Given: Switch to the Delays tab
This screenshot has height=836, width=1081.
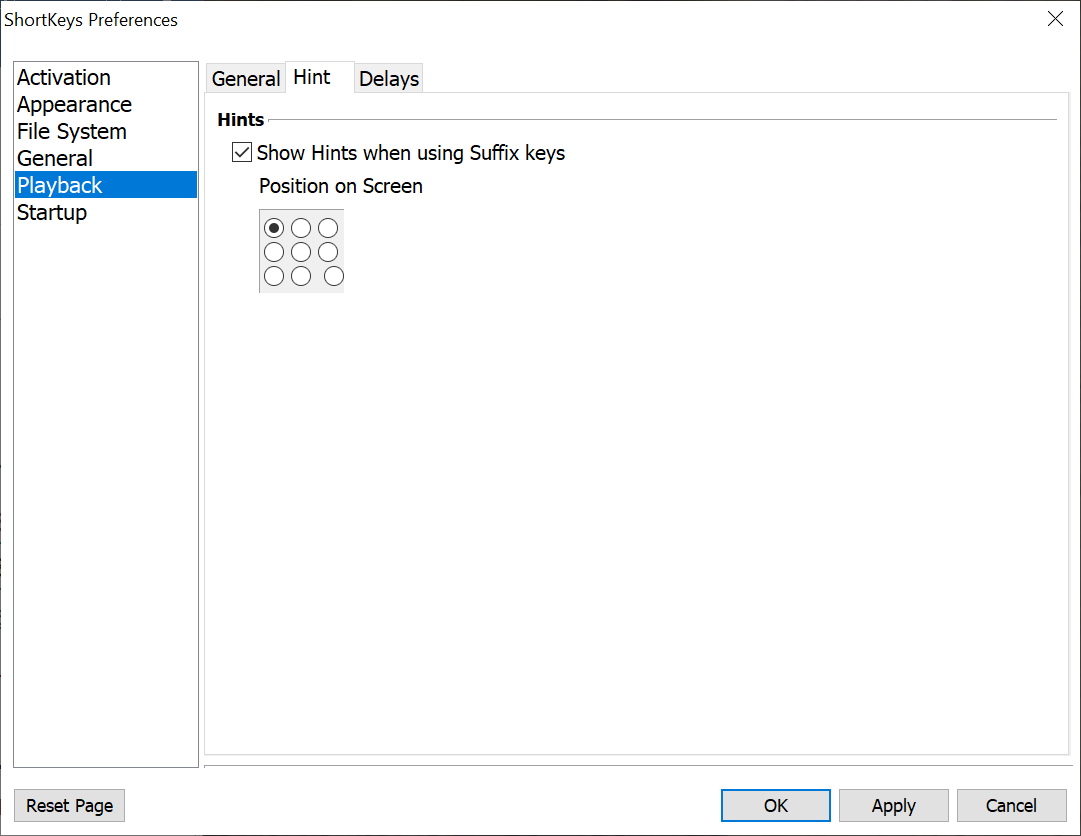Looking at the screenshot, I should (x=389, y=79).
